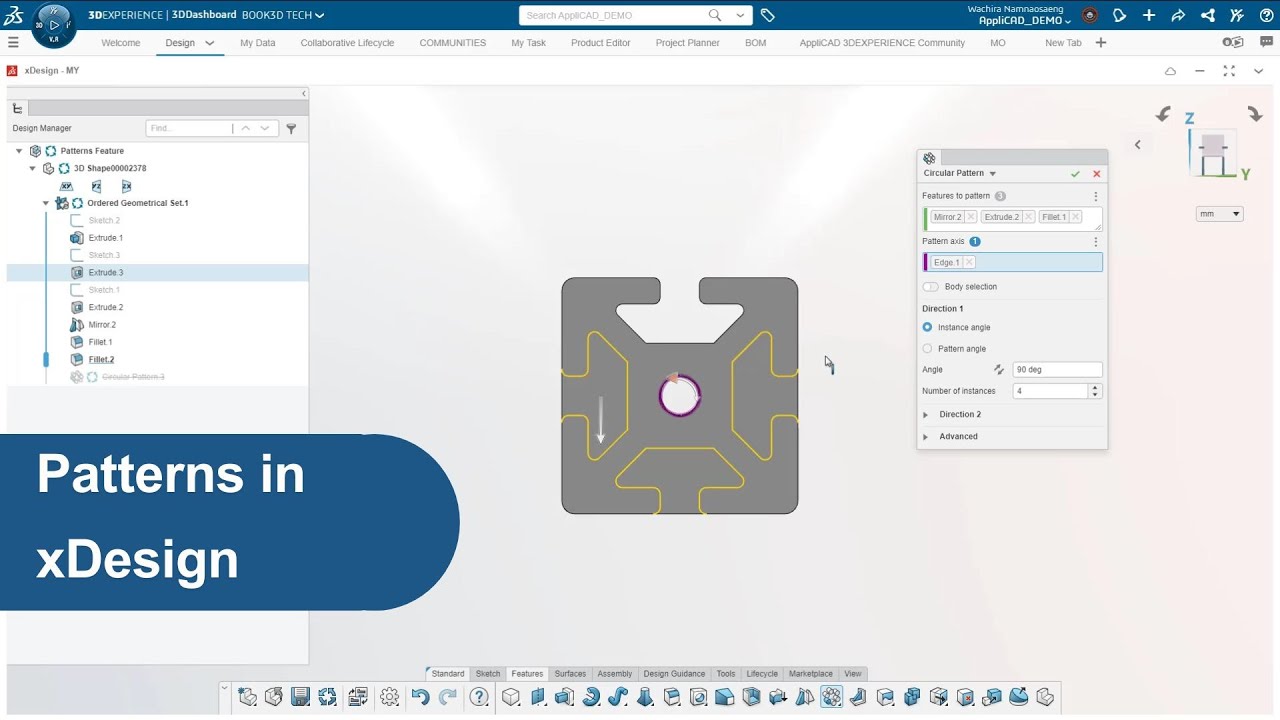Click the tag icon beside search

tap(767, 15)
